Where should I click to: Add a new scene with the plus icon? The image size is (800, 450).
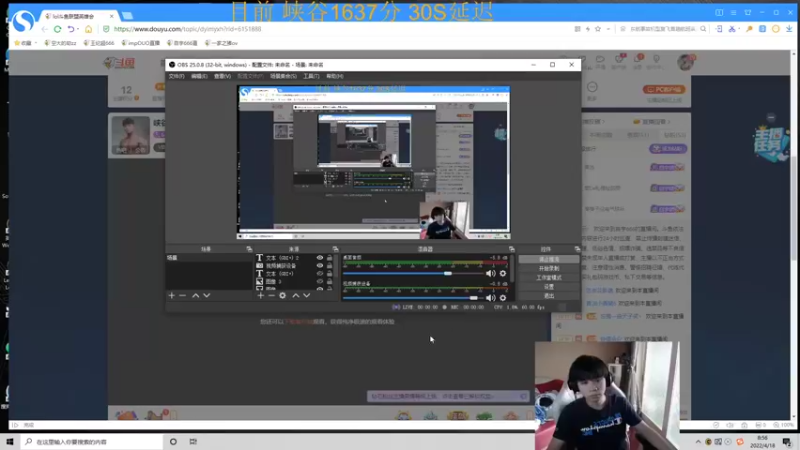(x=171, y=295)
